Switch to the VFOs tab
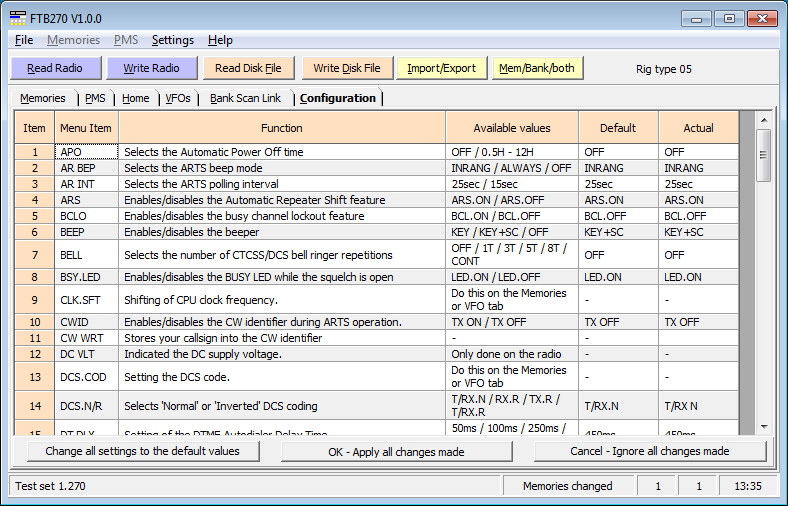 (x=177, y=98)
